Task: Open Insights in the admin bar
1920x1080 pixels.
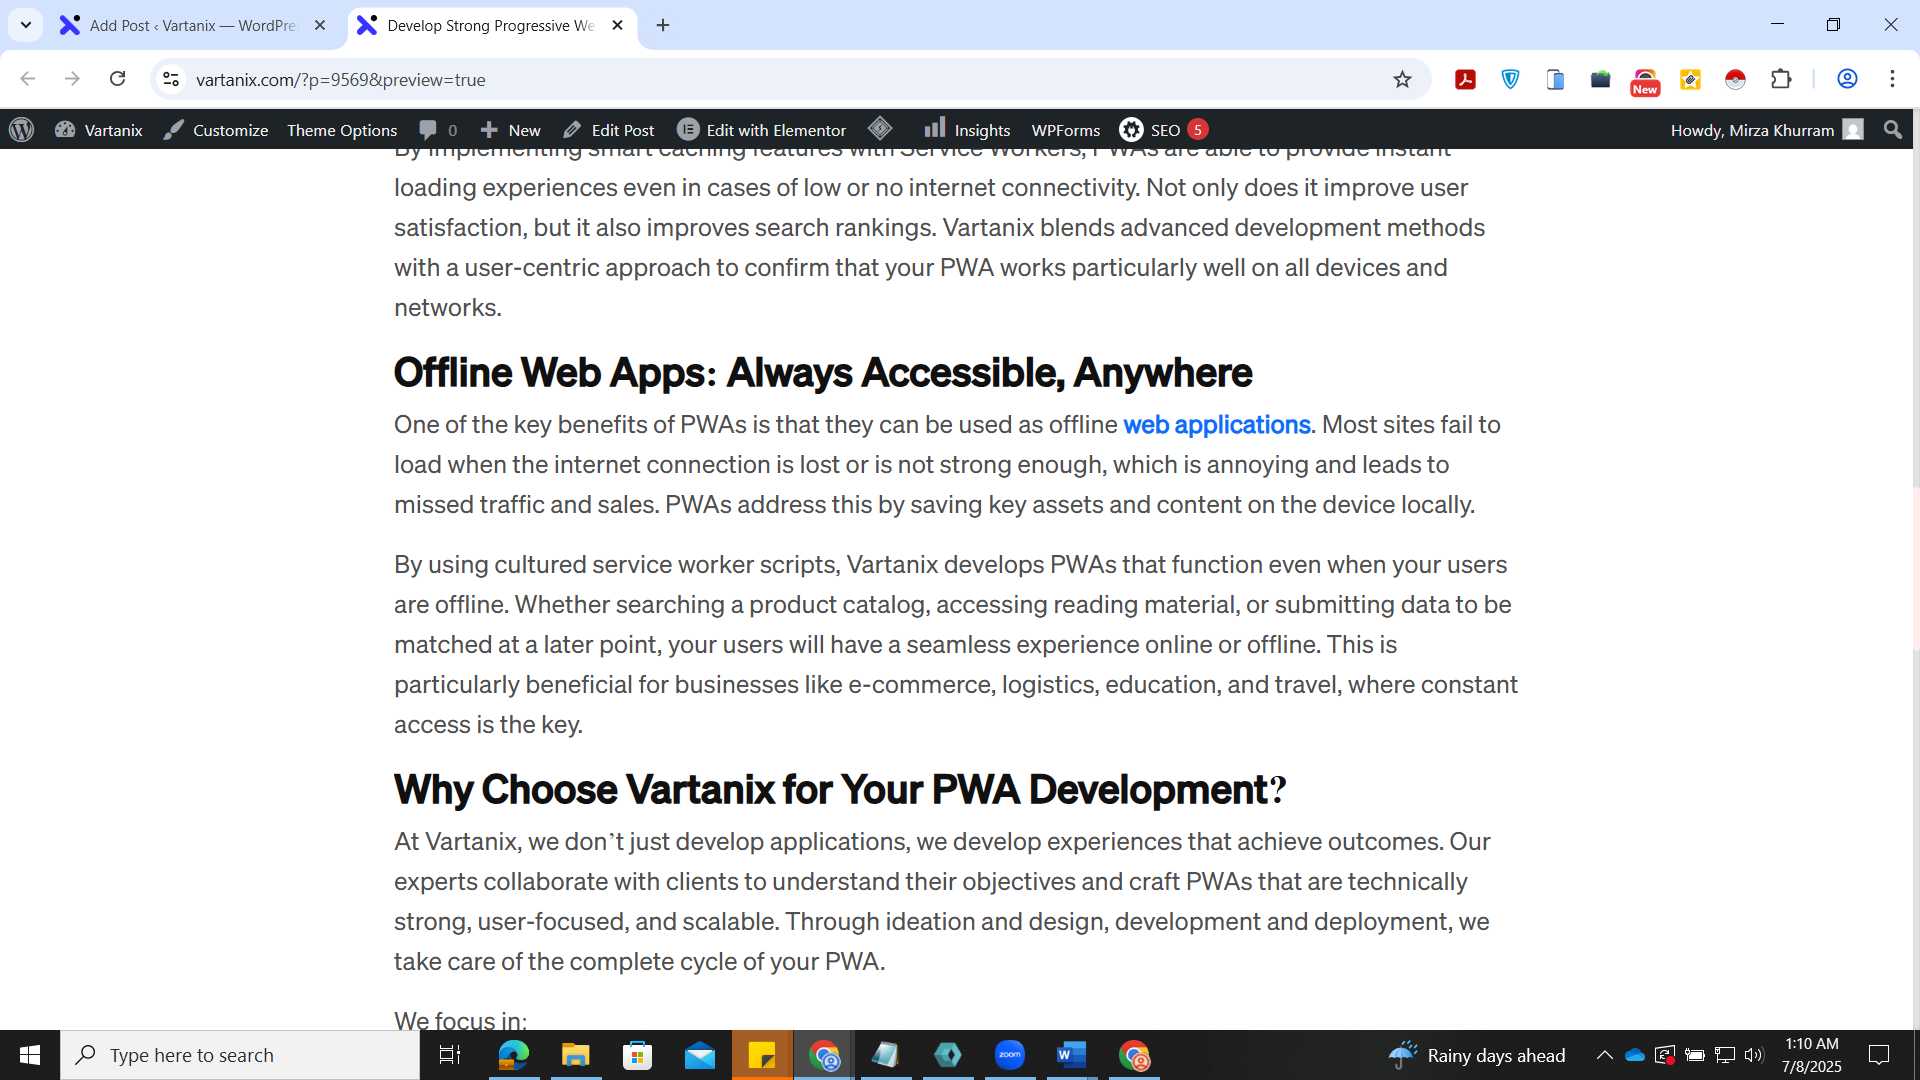Action: [967, 130]
